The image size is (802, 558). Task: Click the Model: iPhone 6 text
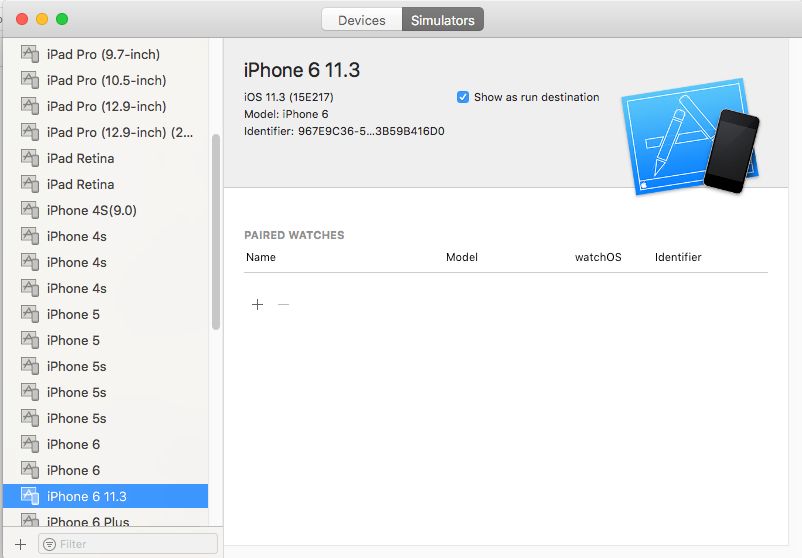pyautogui.click(x=286, y=114)
